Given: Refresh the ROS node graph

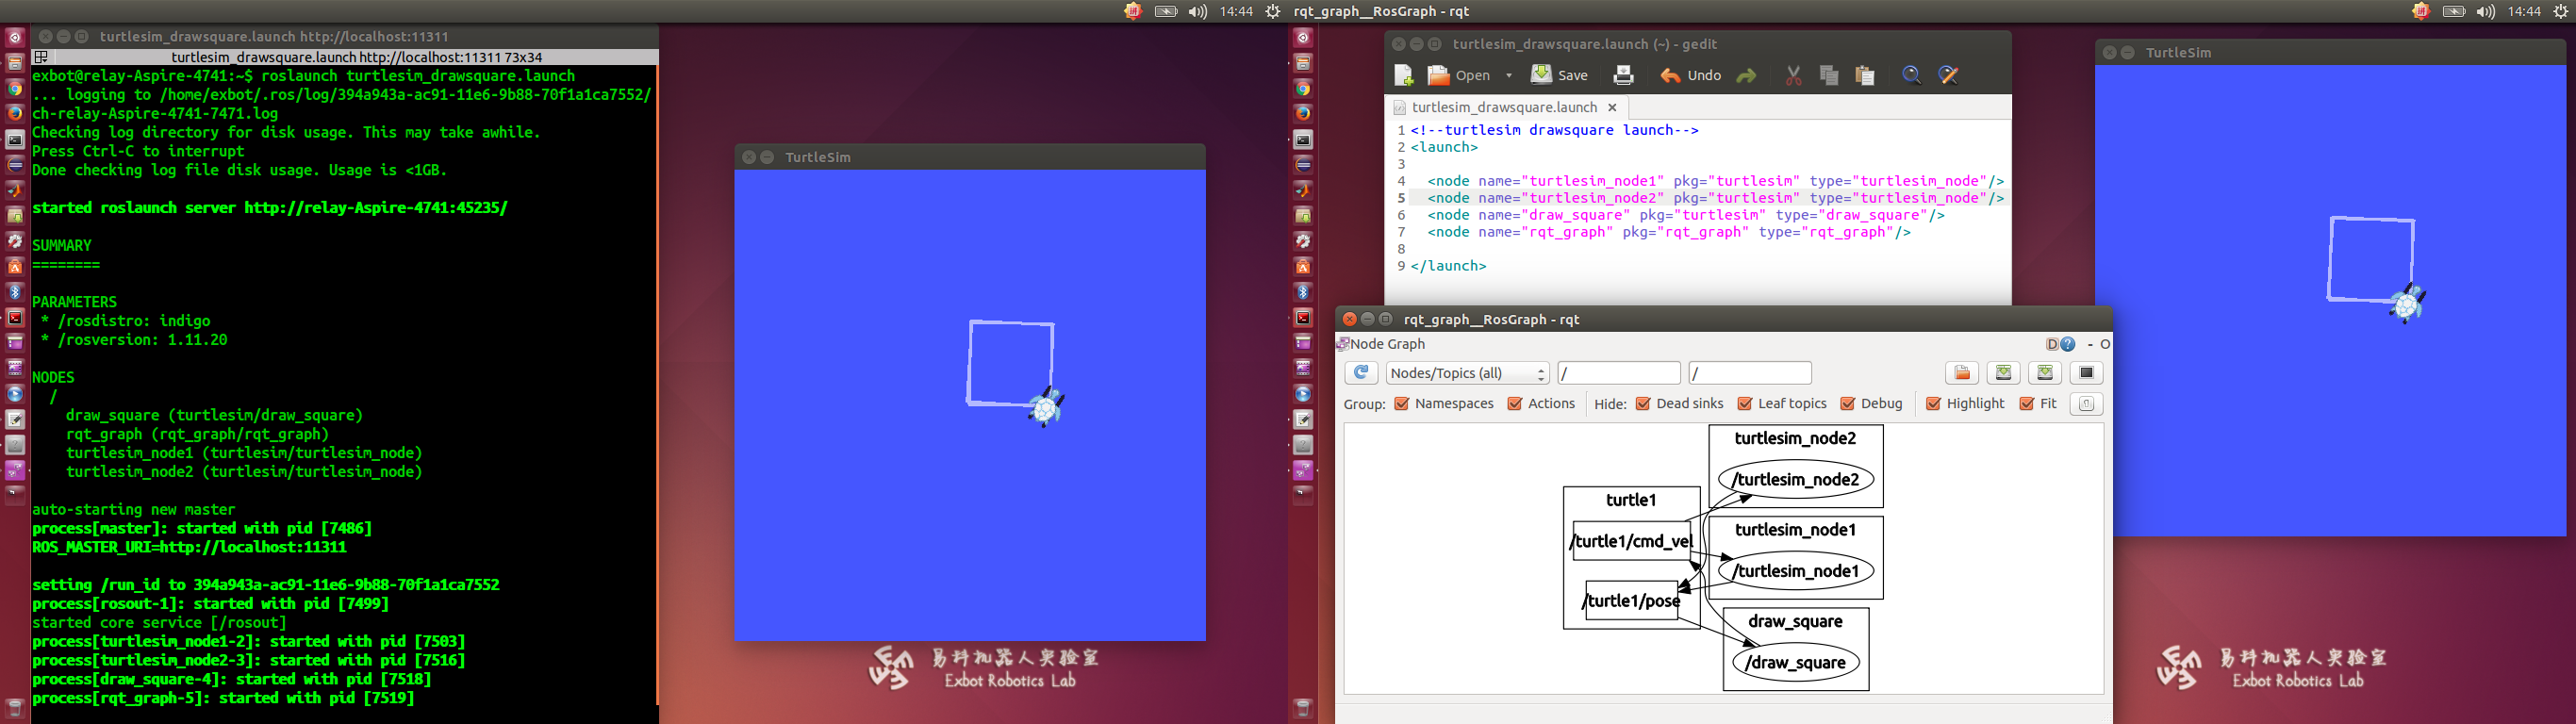Looking at the screenshot, I should pyautogui.click(x=1361, y=373).
